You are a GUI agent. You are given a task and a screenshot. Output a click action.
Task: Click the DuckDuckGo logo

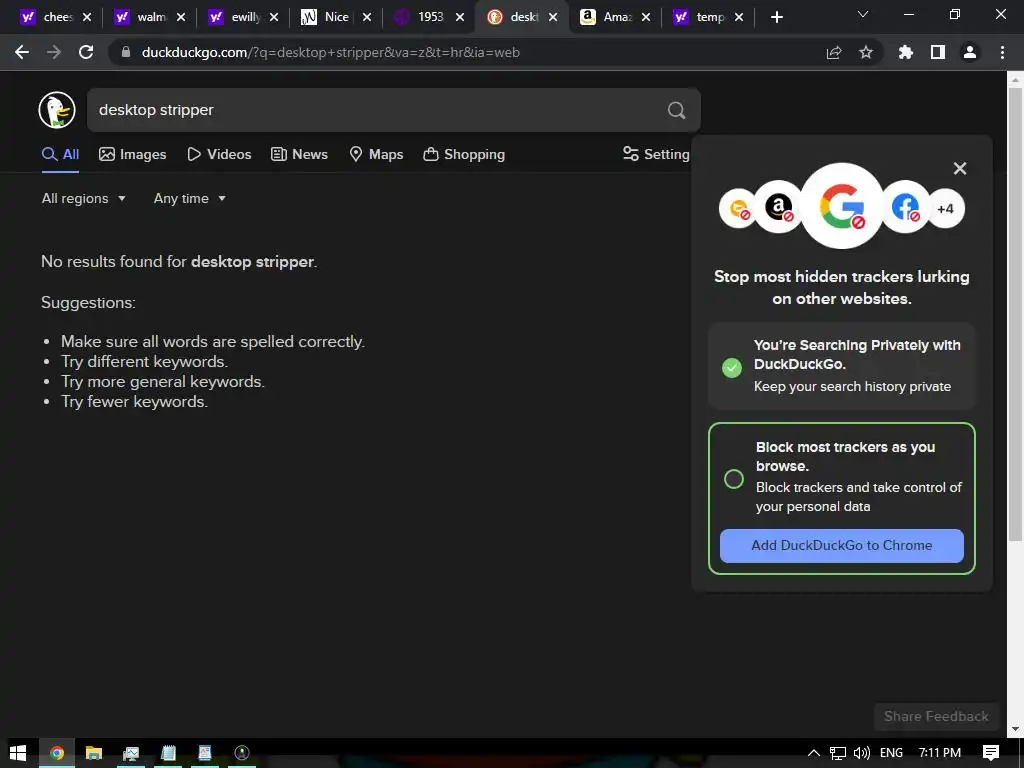pos(57,110)
